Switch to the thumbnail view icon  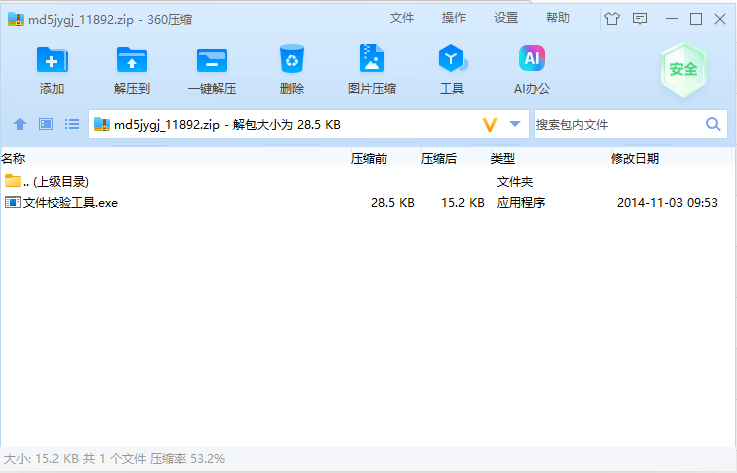click(46, 124)
